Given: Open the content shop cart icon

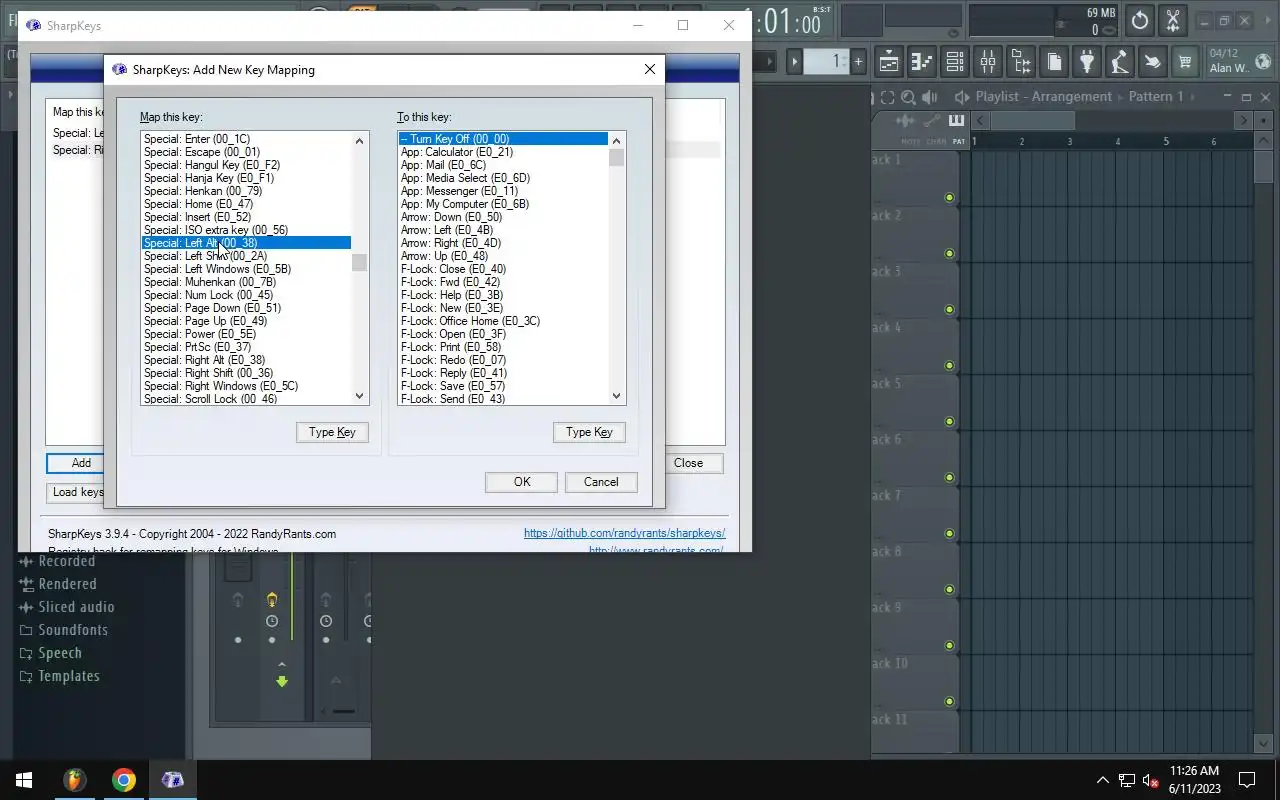Looking at the screenshot, I should 1185,62.
